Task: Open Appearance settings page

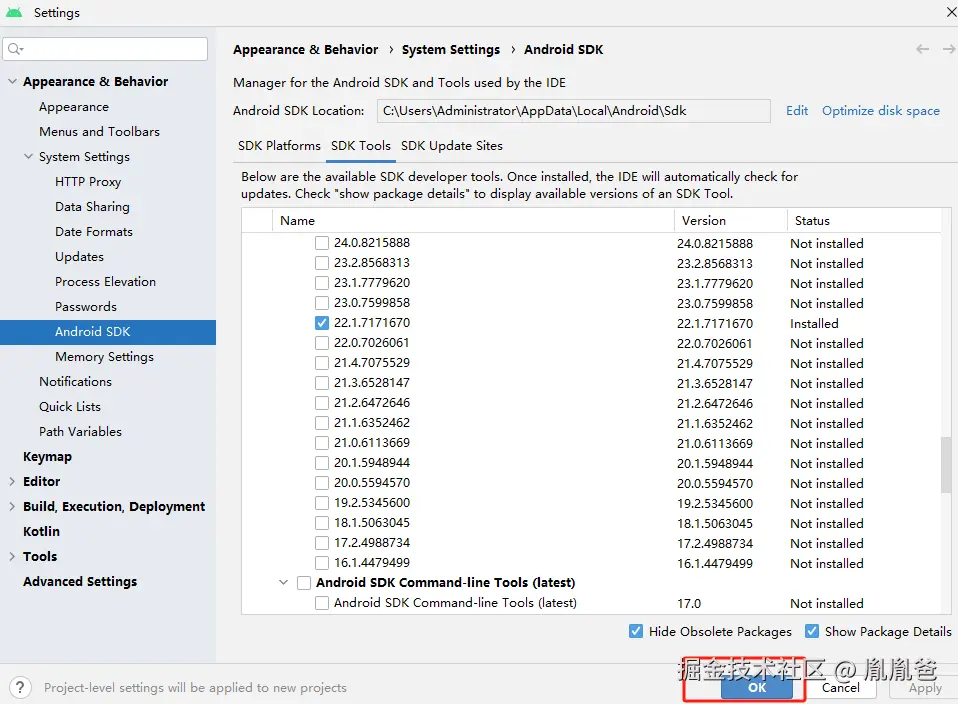Action: pos(74,107)
